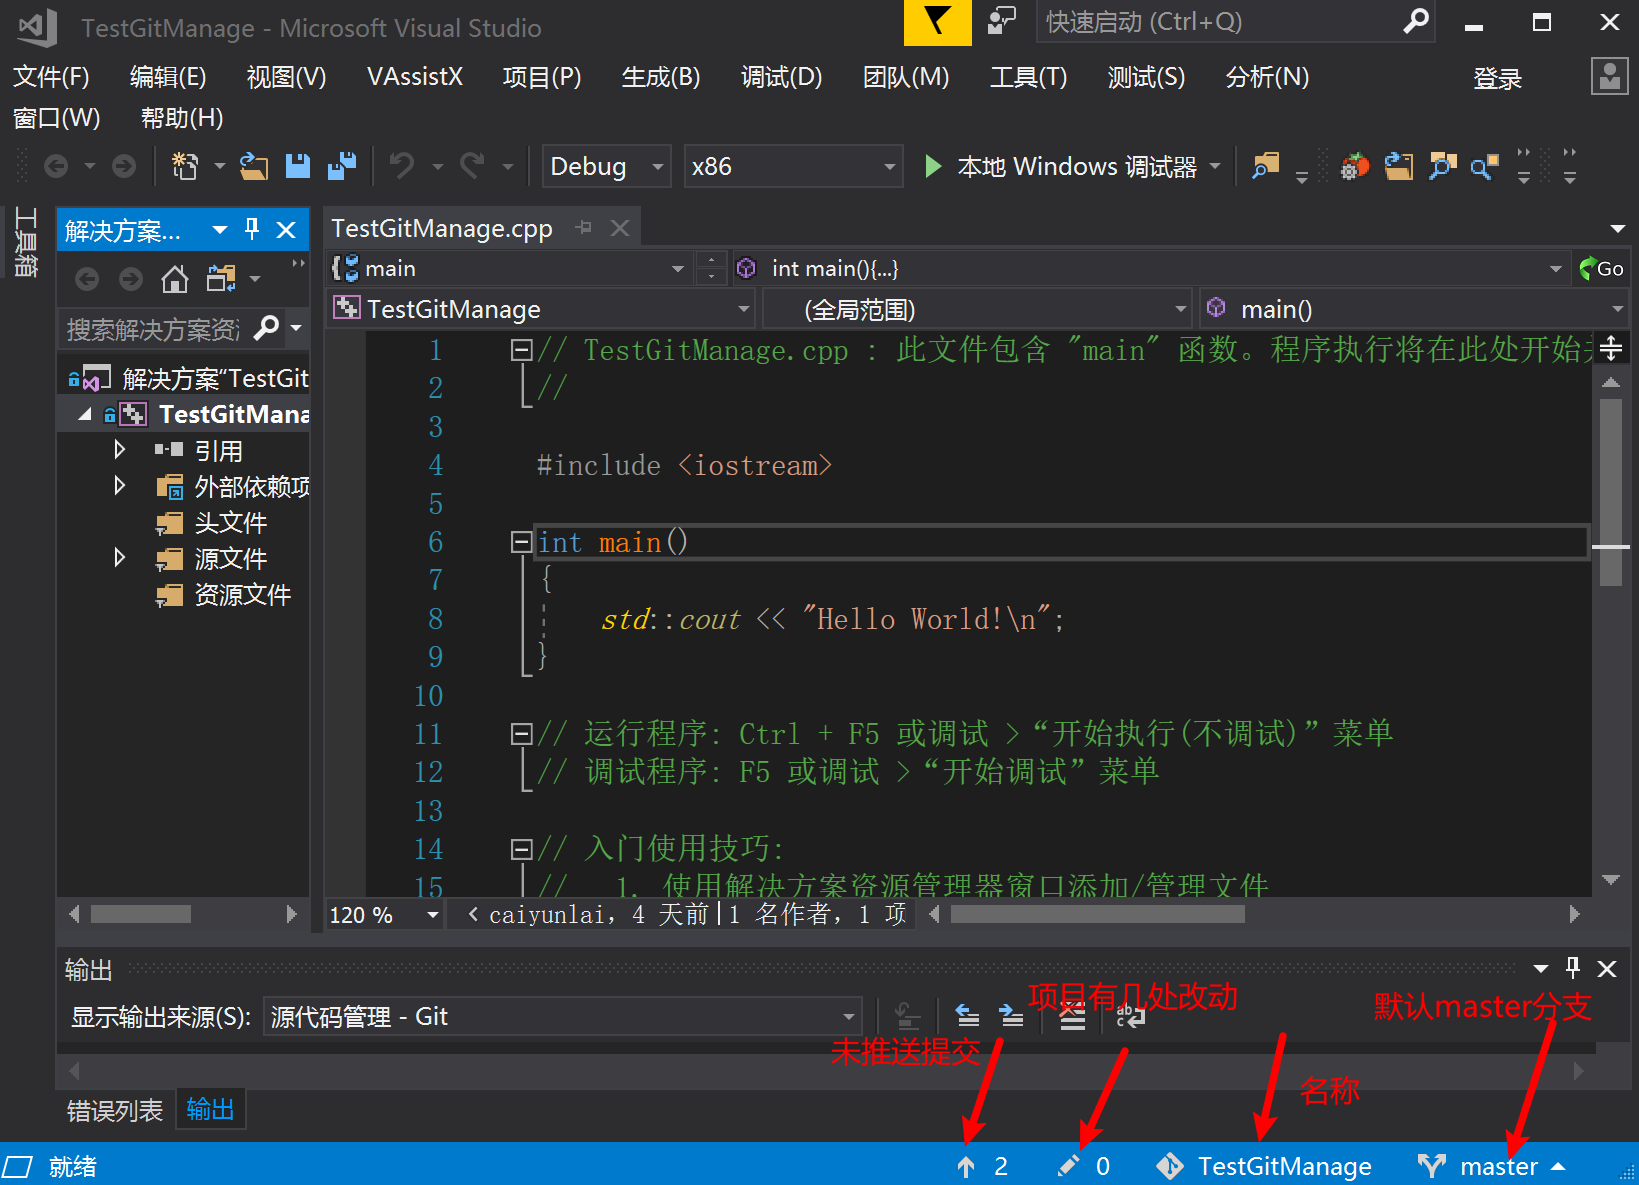Image resolution: width=1639 pixels, height=1185 pixels.
Task: Click the sync view icon in Solution Explorer
Action: pyautogui.click(x=221, y=279)
